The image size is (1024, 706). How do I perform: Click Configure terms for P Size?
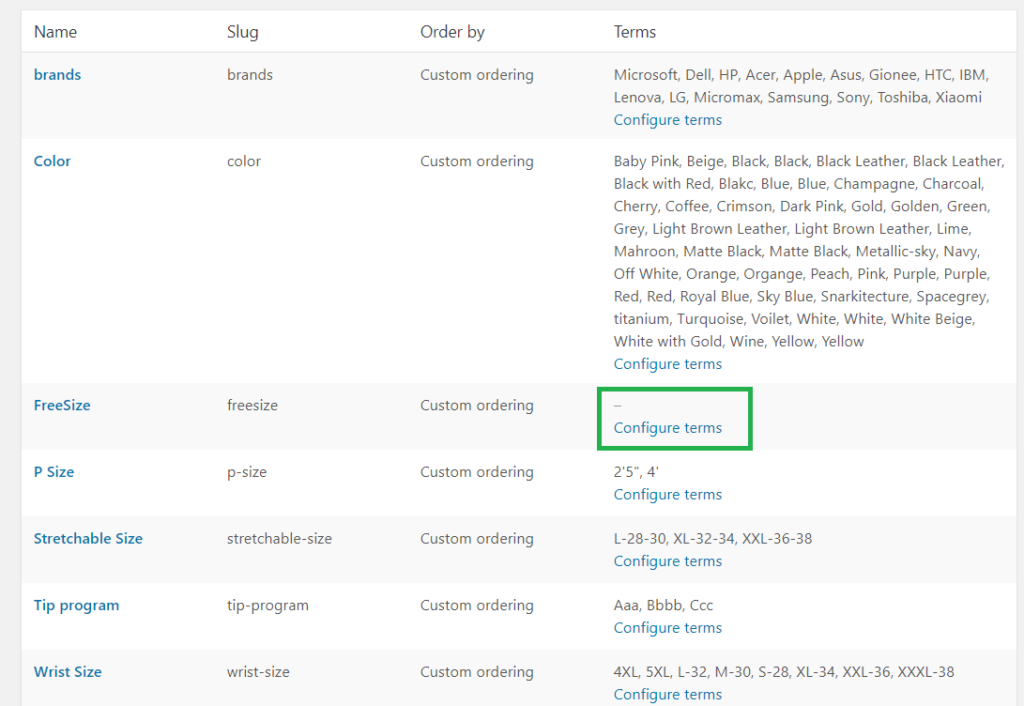click(667, 495)
